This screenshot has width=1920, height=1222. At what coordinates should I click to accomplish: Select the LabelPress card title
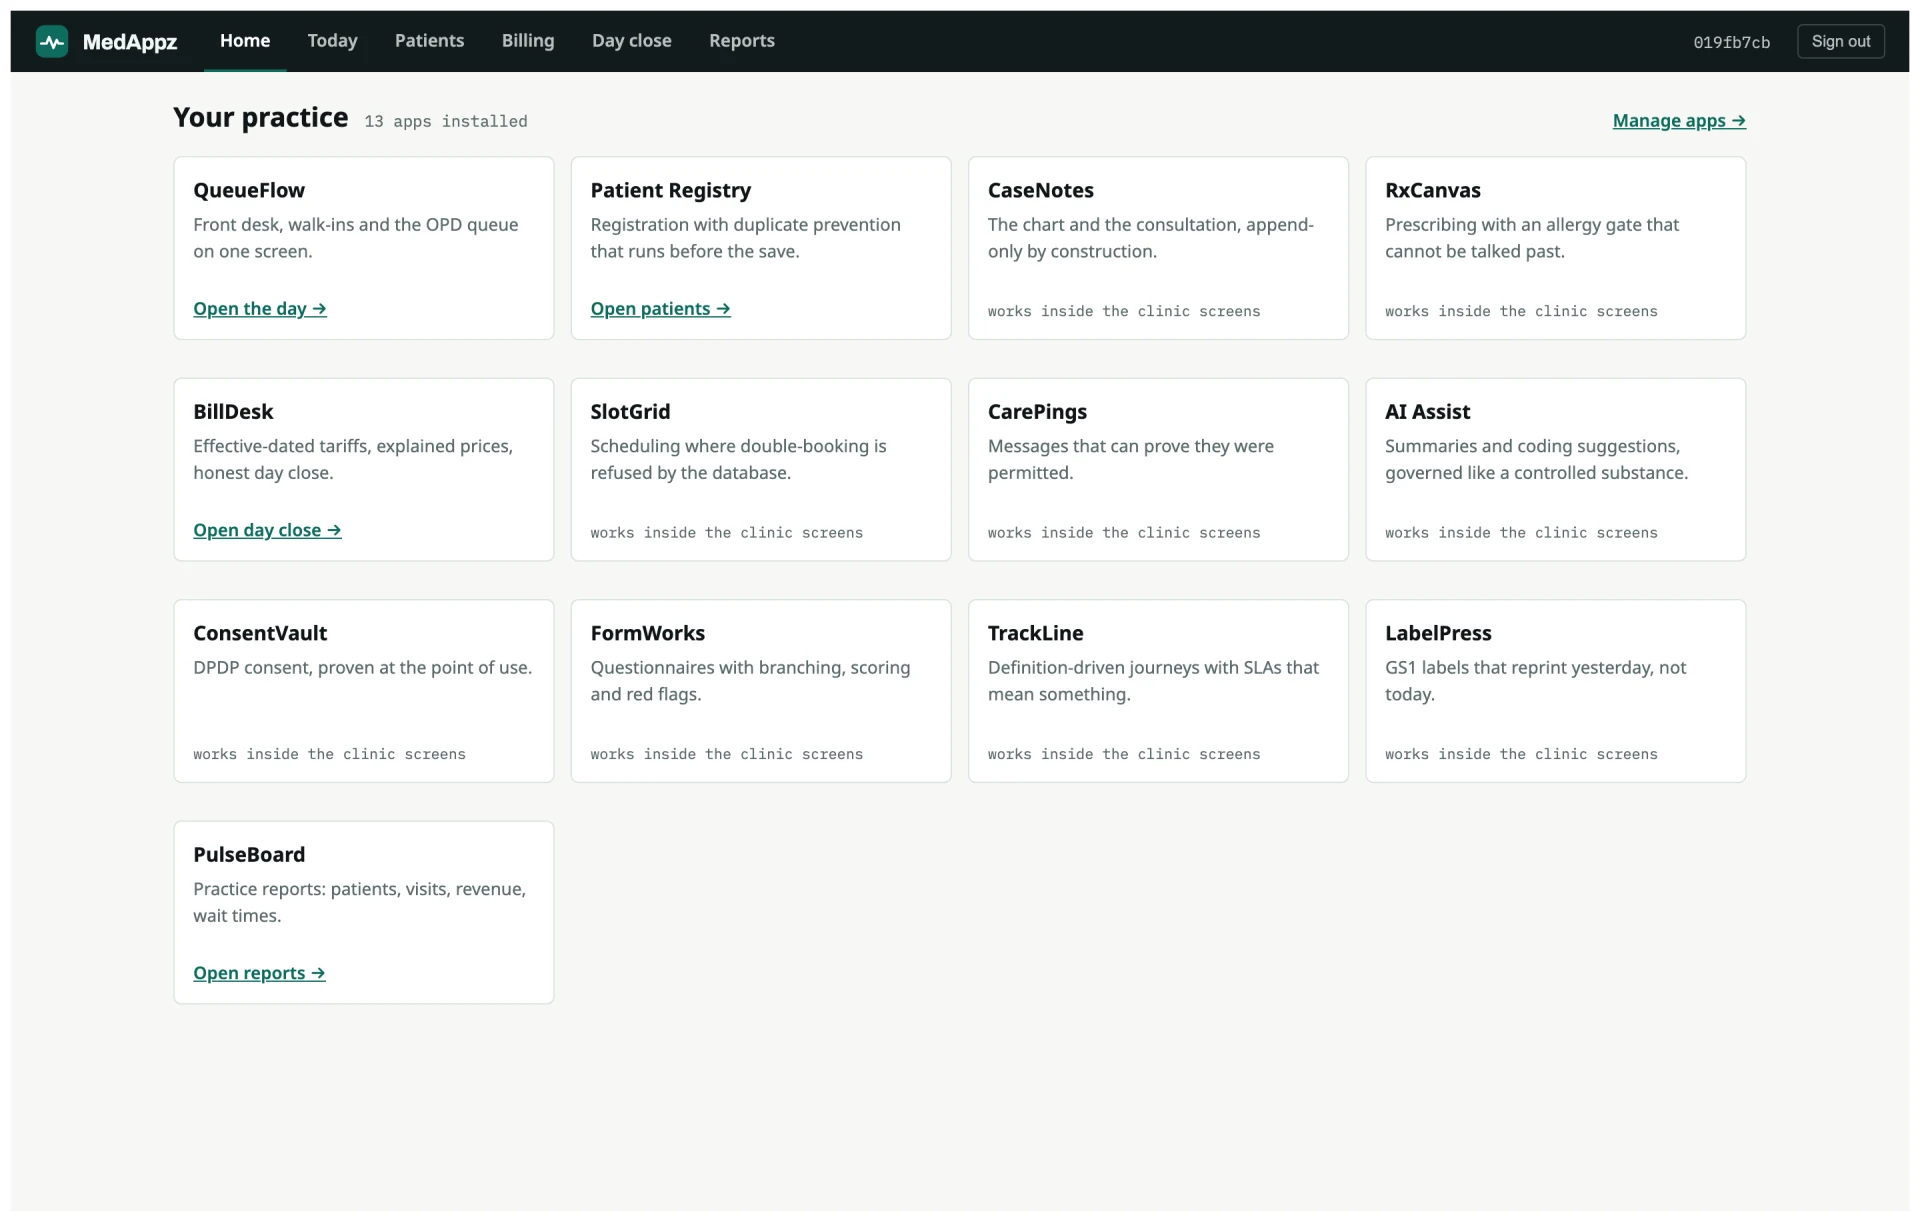coord(1438,633)
